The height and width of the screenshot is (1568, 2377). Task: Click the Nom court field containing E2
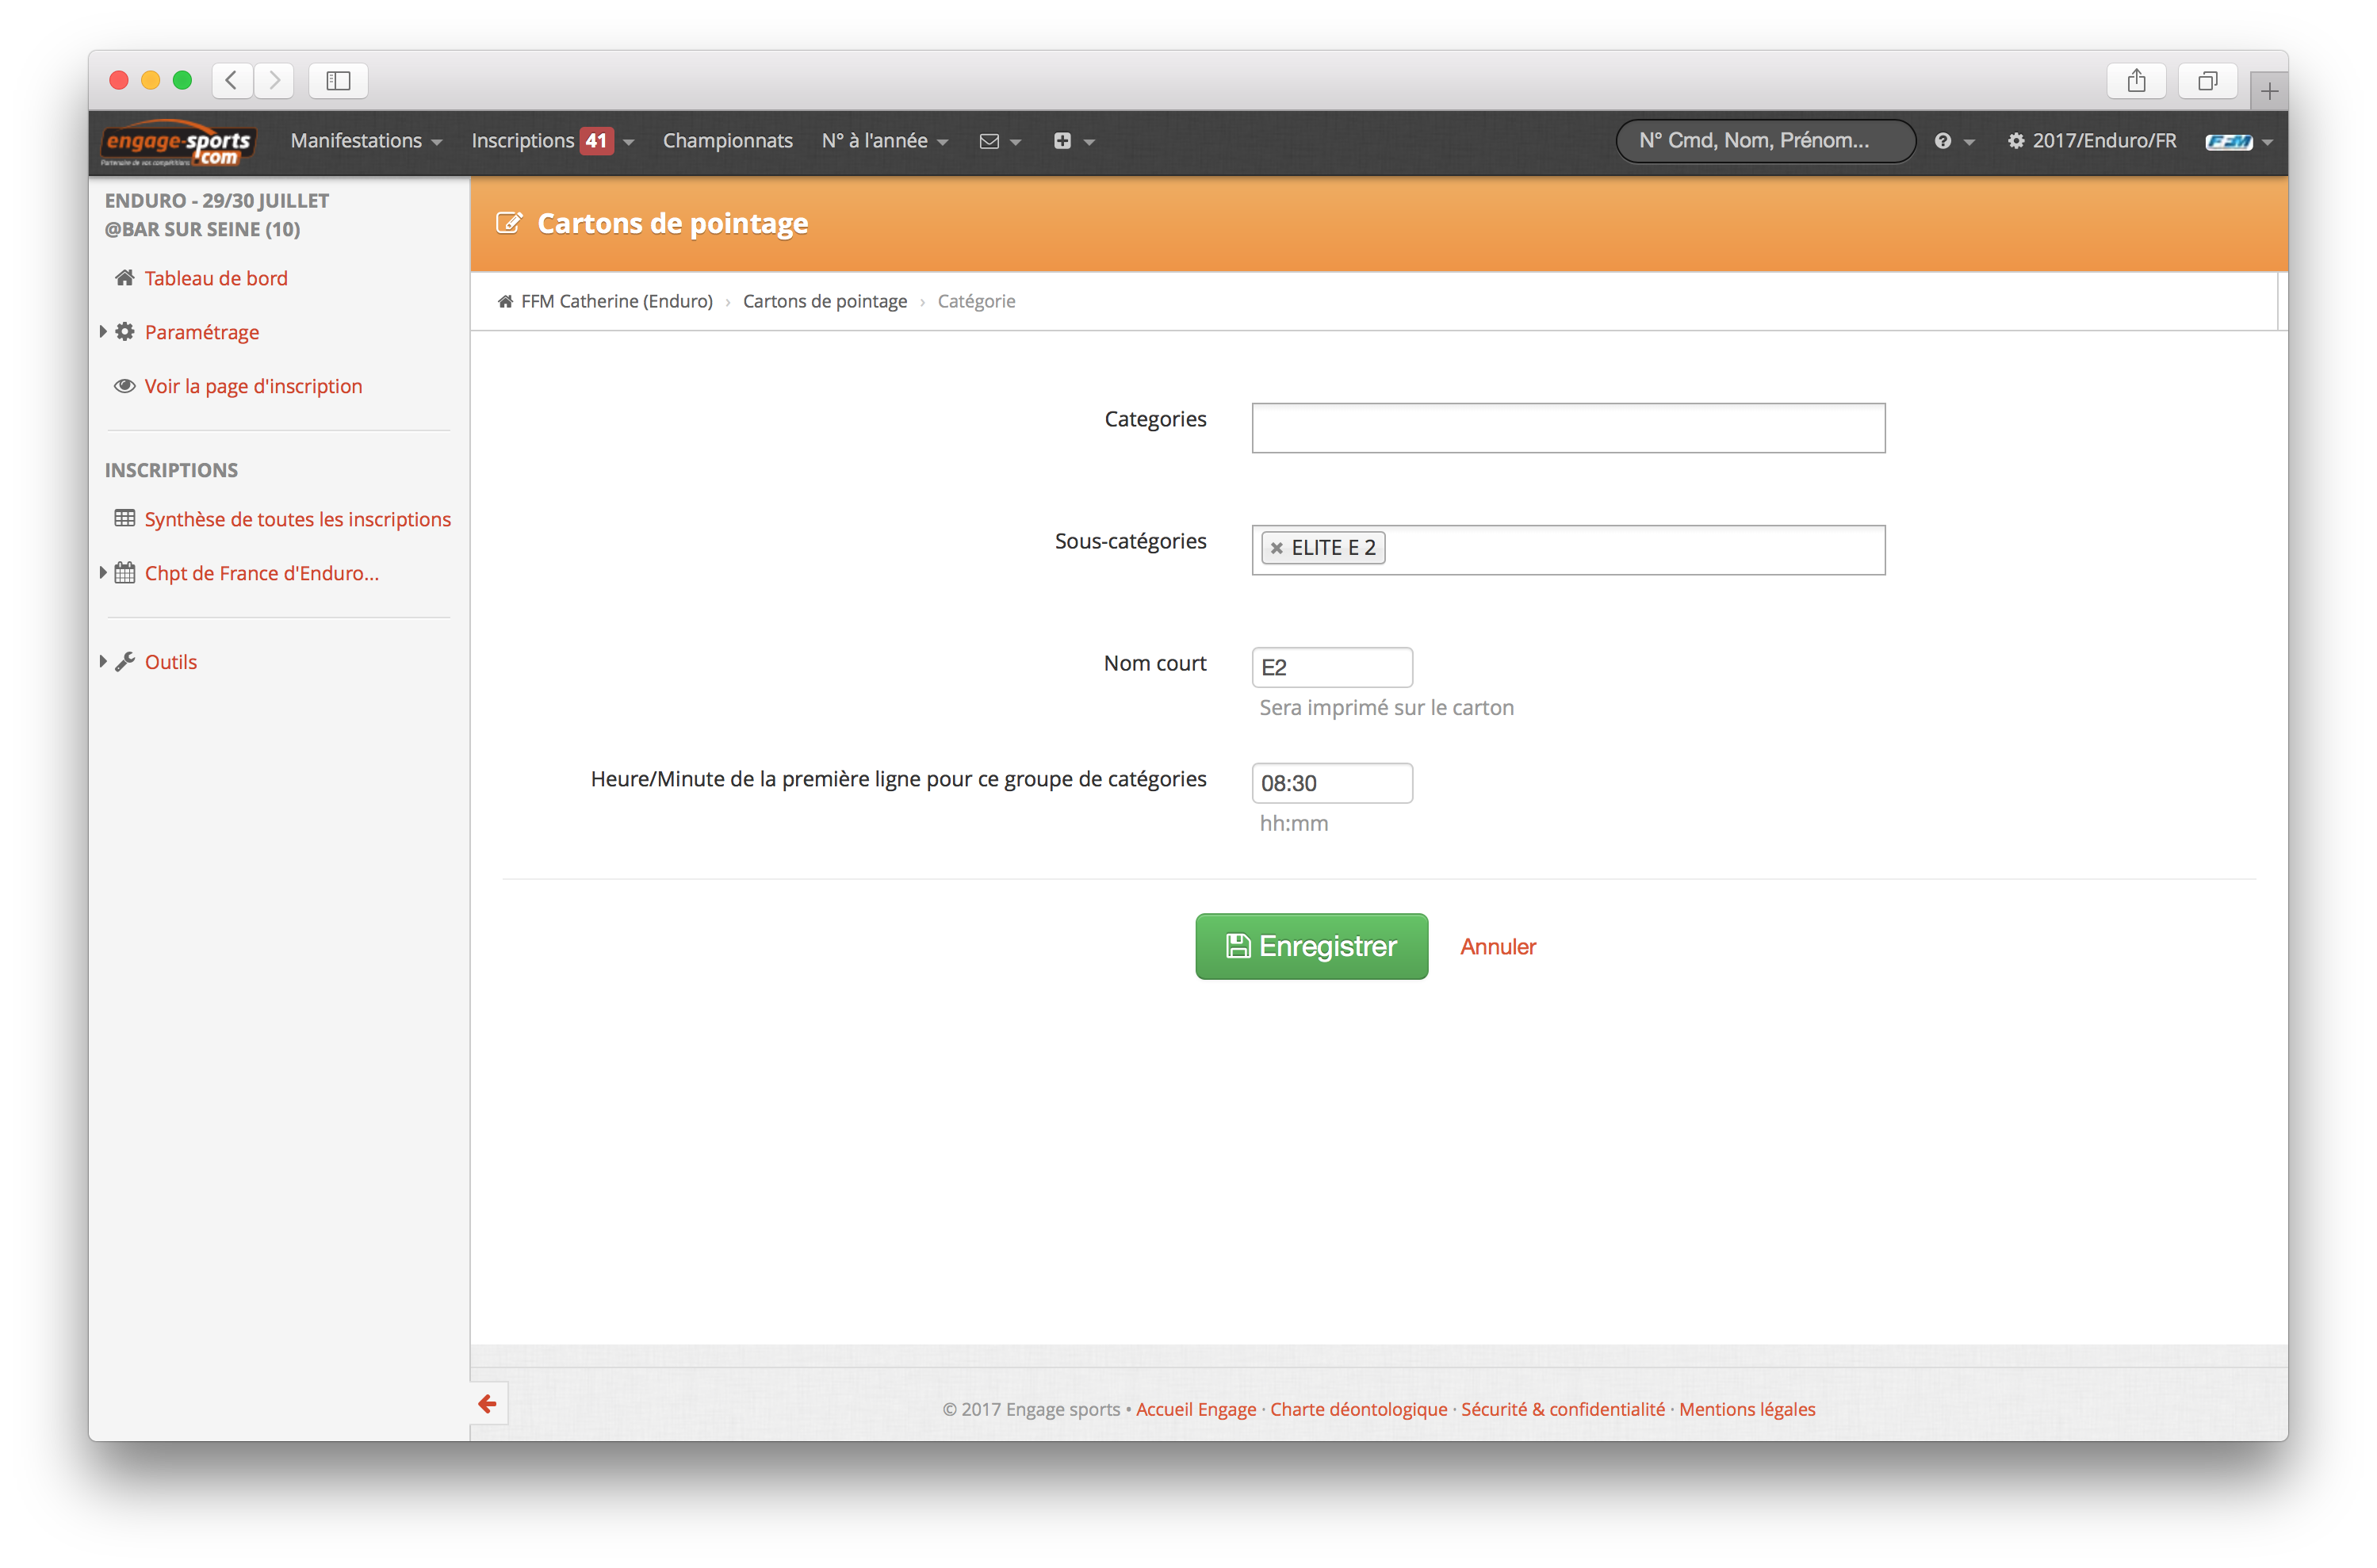[1332, 667]
